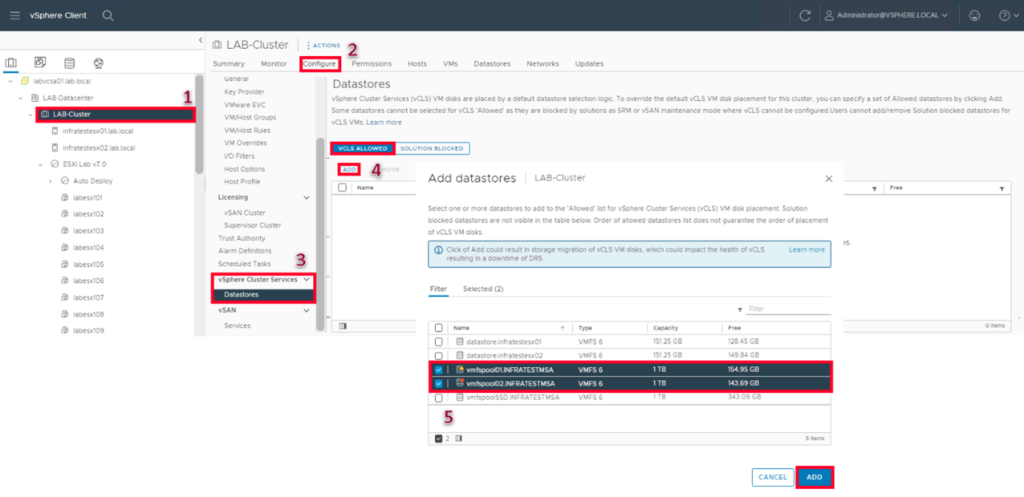Screen dimensions: 1024x497
Task: Refresh the vSphere Client view
Action: (804, 15)
